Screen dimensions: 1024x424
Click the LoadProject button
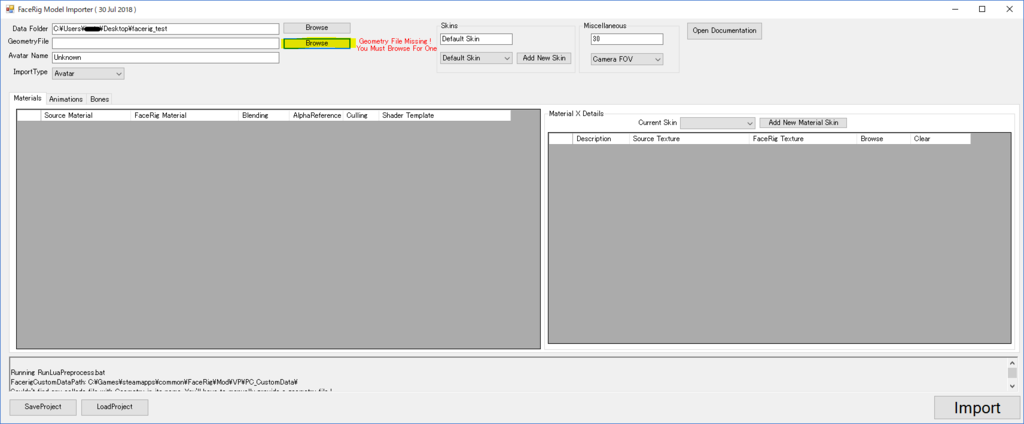[x=114, y=407]
